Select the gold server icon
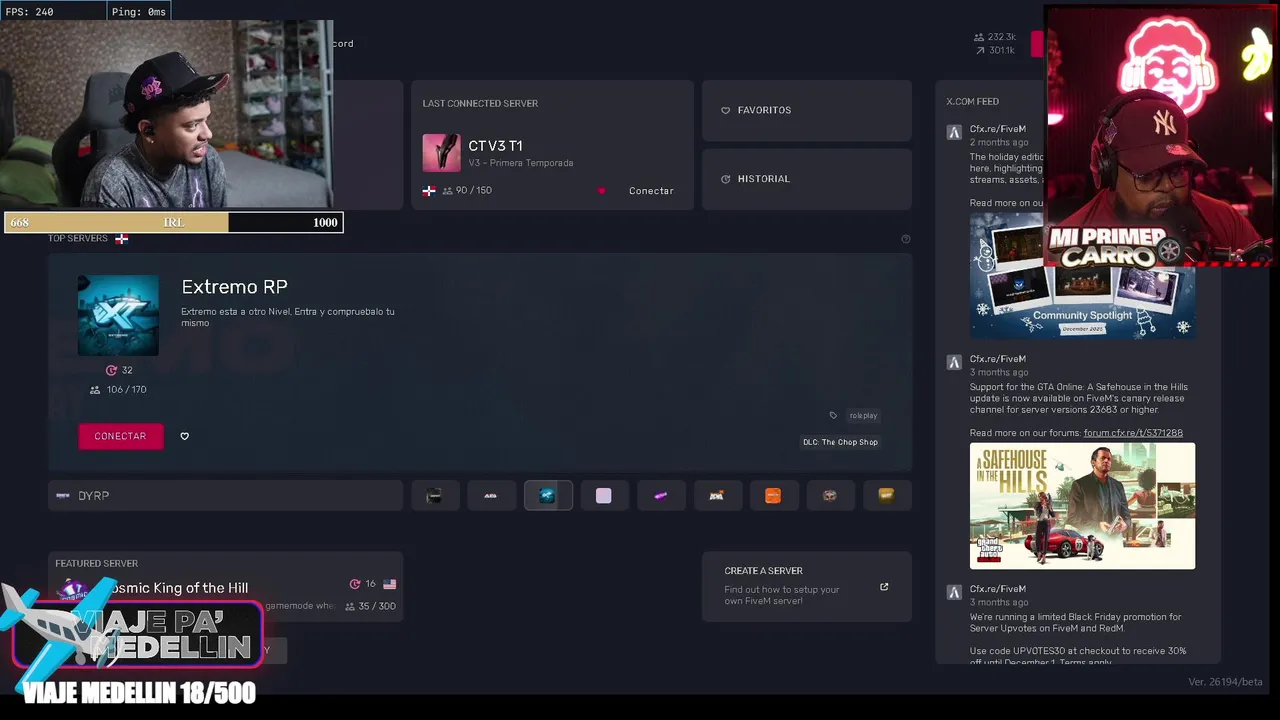Viewport: 1280px width, 720px height. click(x=886, y=495)
